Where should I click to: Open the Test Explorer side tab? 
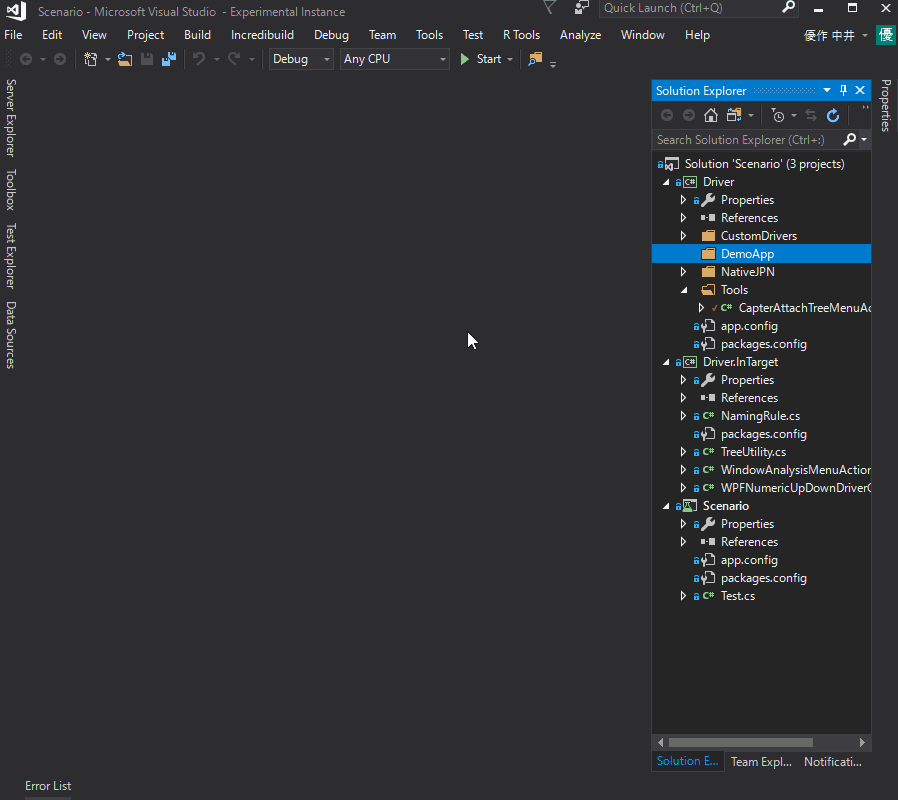click(x=10, y=256)
